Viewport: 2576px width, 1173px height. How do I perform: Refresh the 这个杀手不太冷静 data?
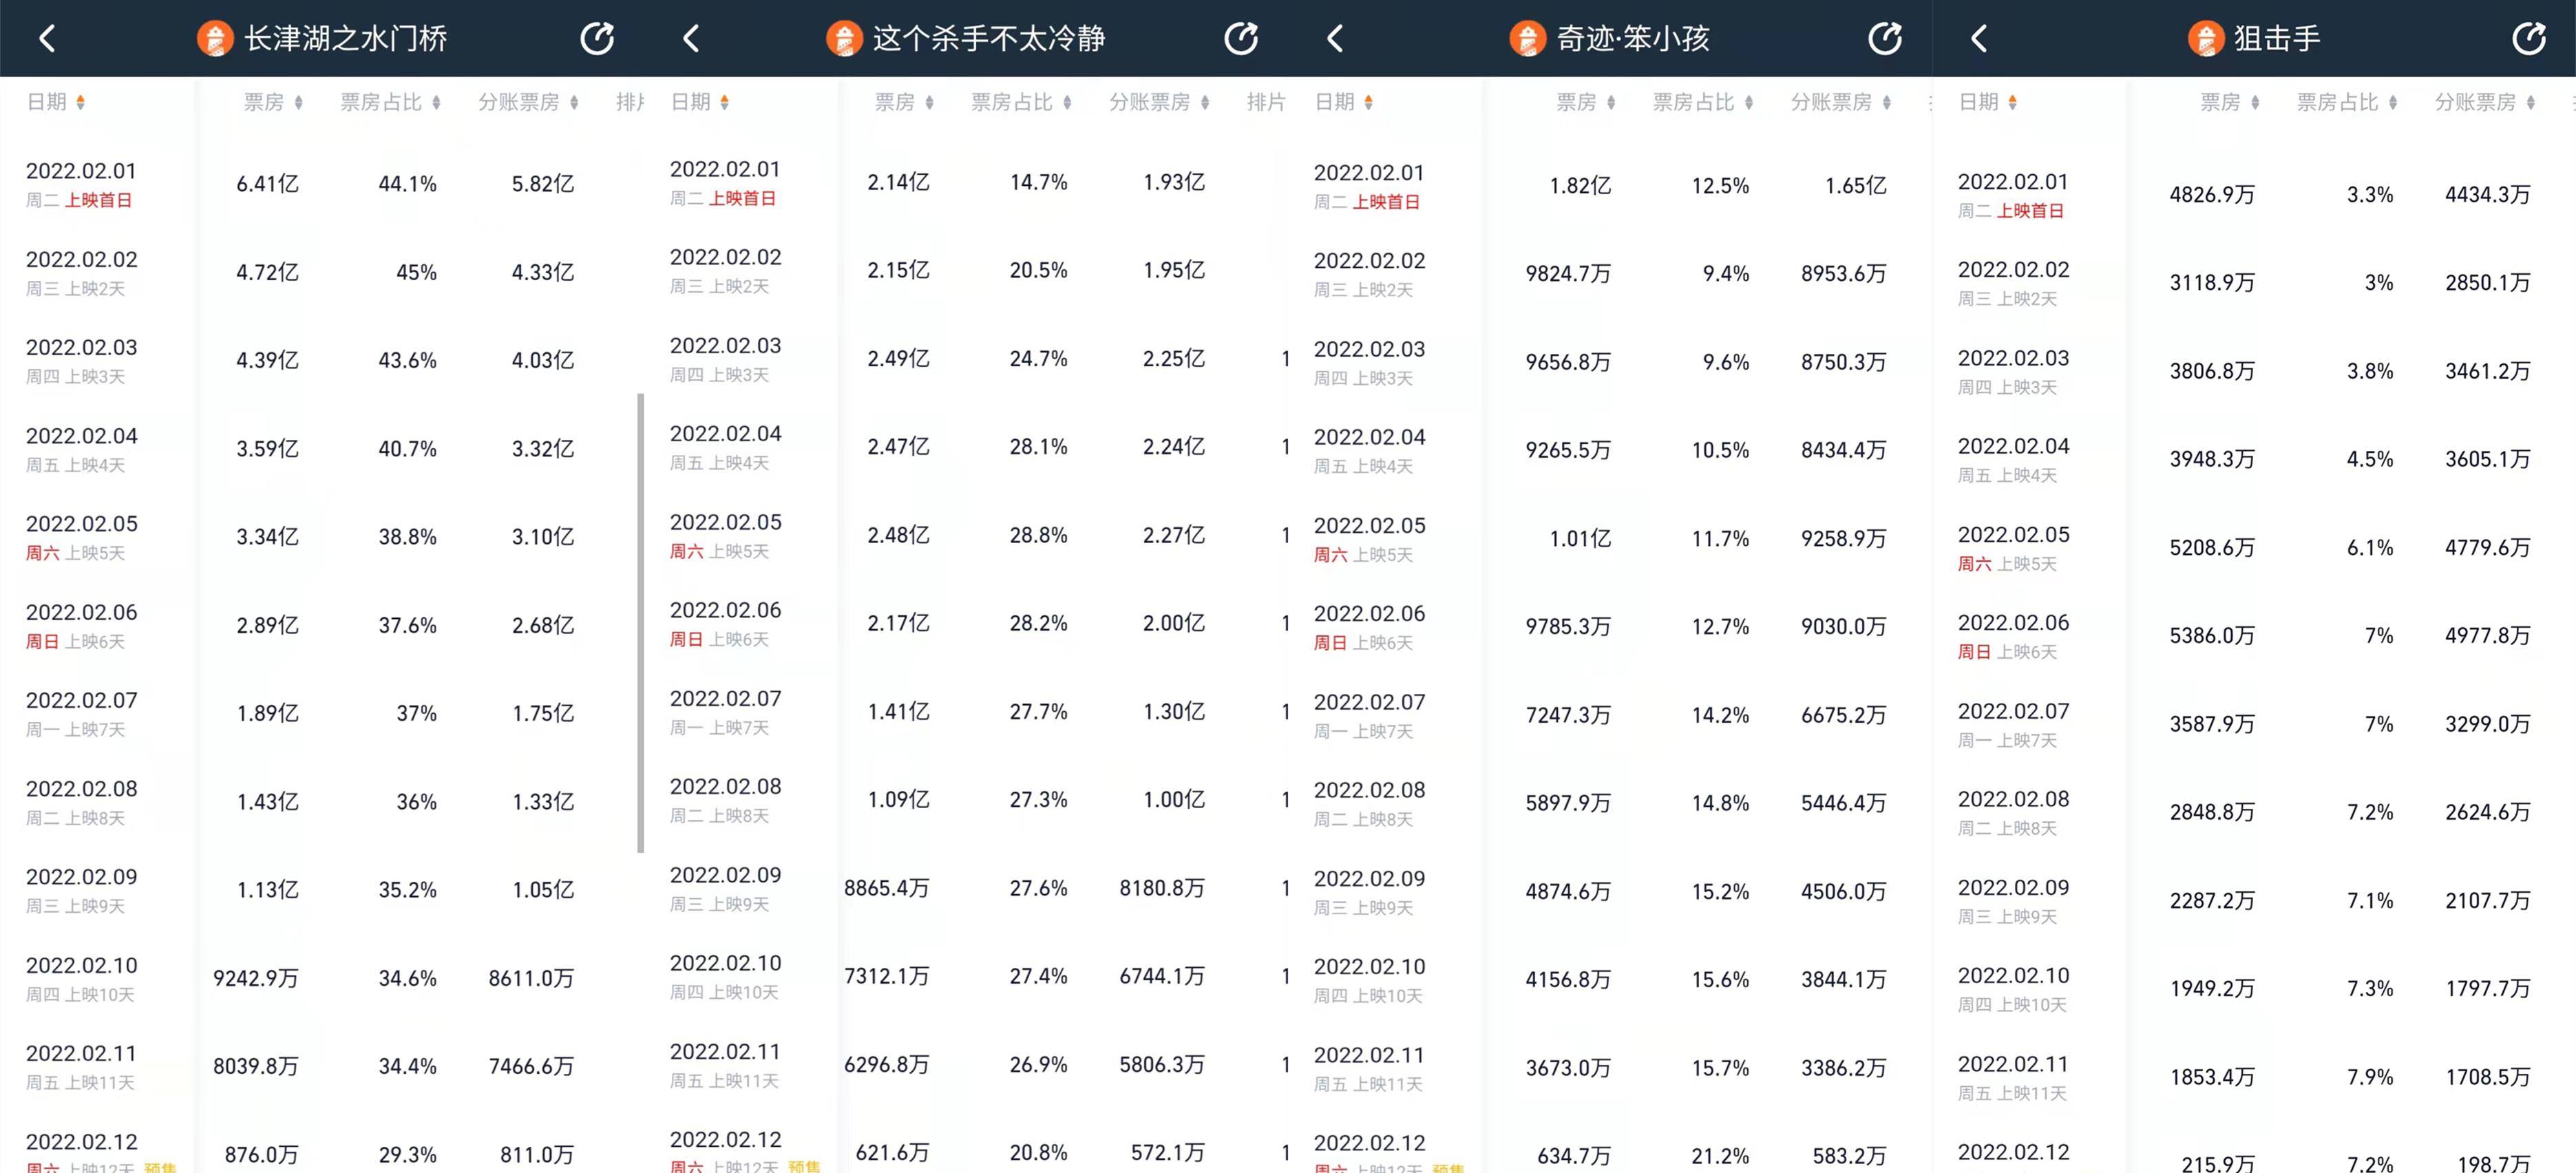point(1241,39)
